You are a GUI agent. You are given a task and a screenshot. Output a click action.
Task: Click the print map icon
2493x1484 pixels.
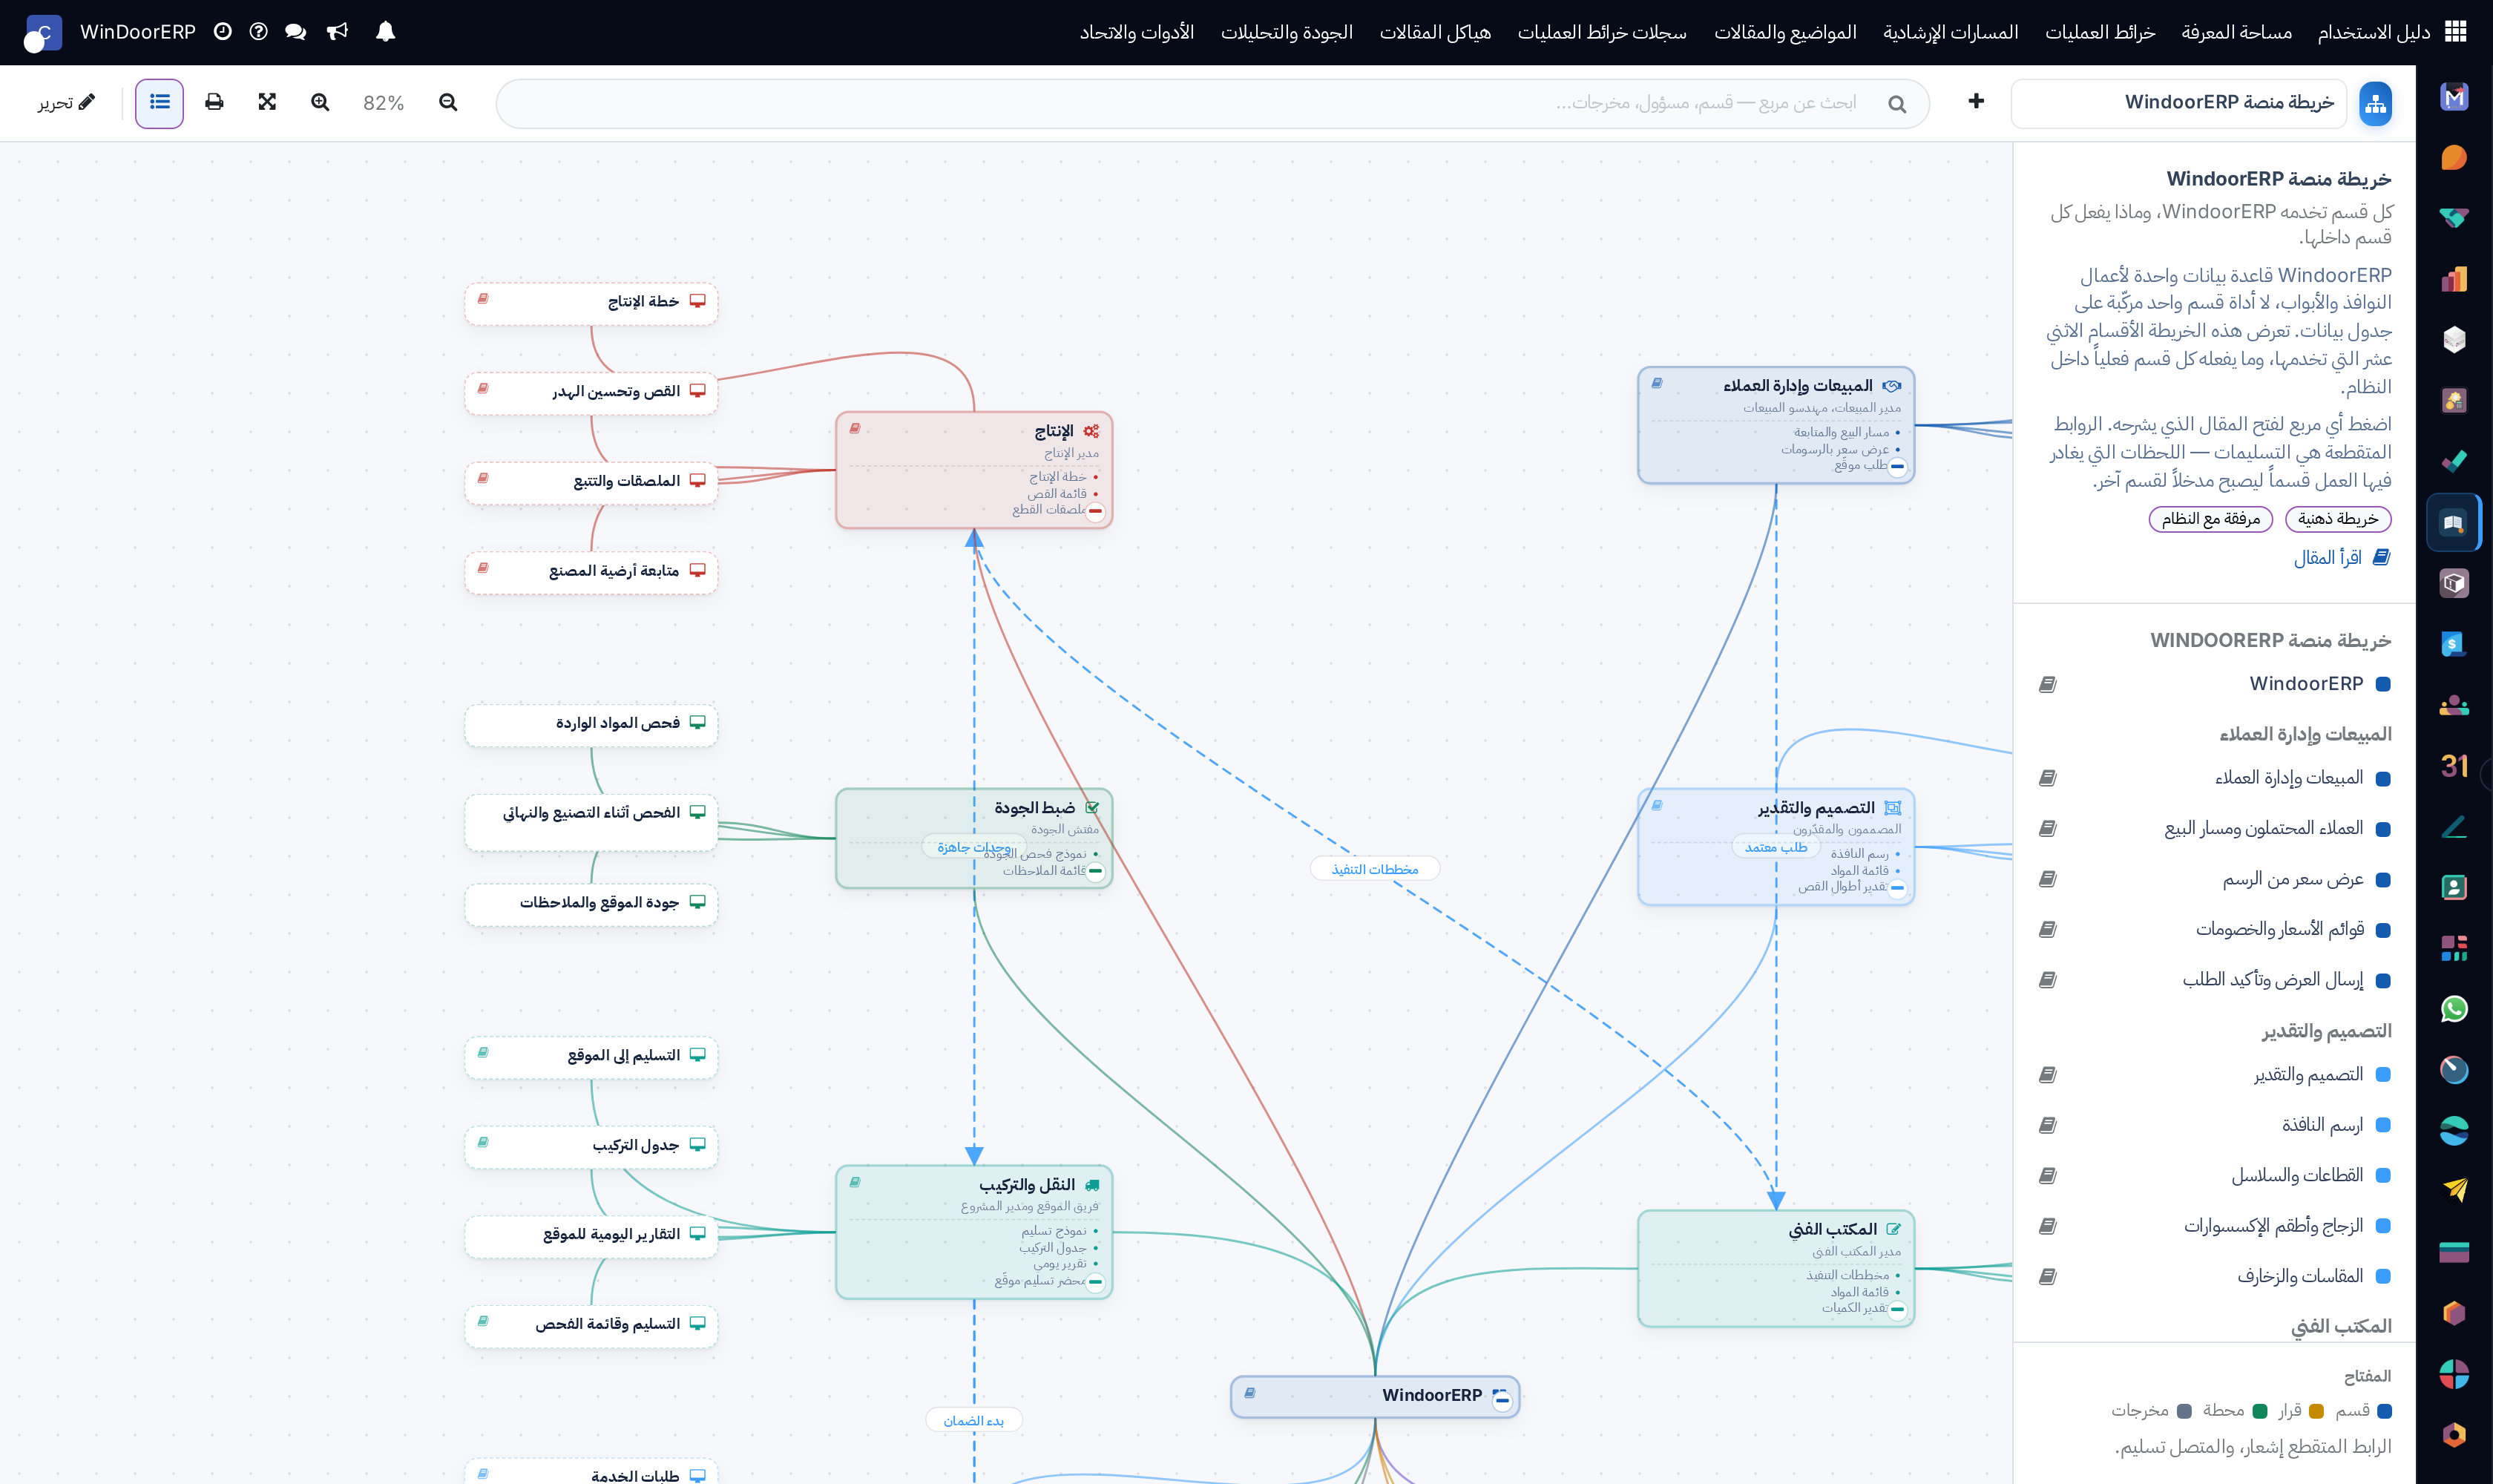pos(214,102)
